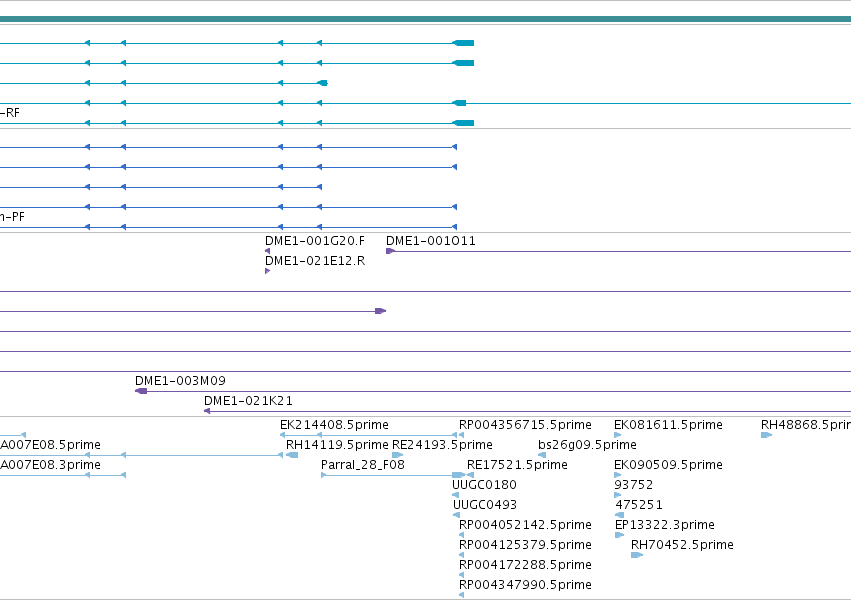851x600 pixels.
Task: Click the blue arrowhead under 475251
Action: pos(619,515)
